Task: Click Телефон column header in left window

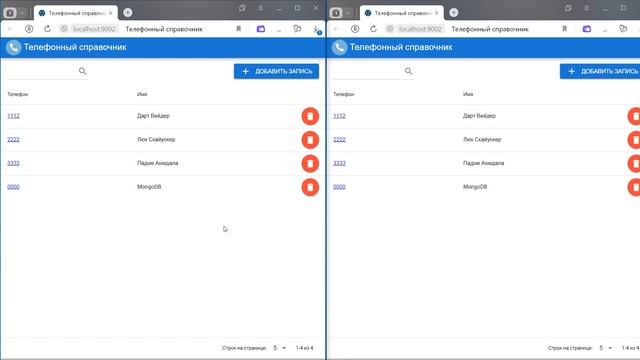Action: coord(18,94)
